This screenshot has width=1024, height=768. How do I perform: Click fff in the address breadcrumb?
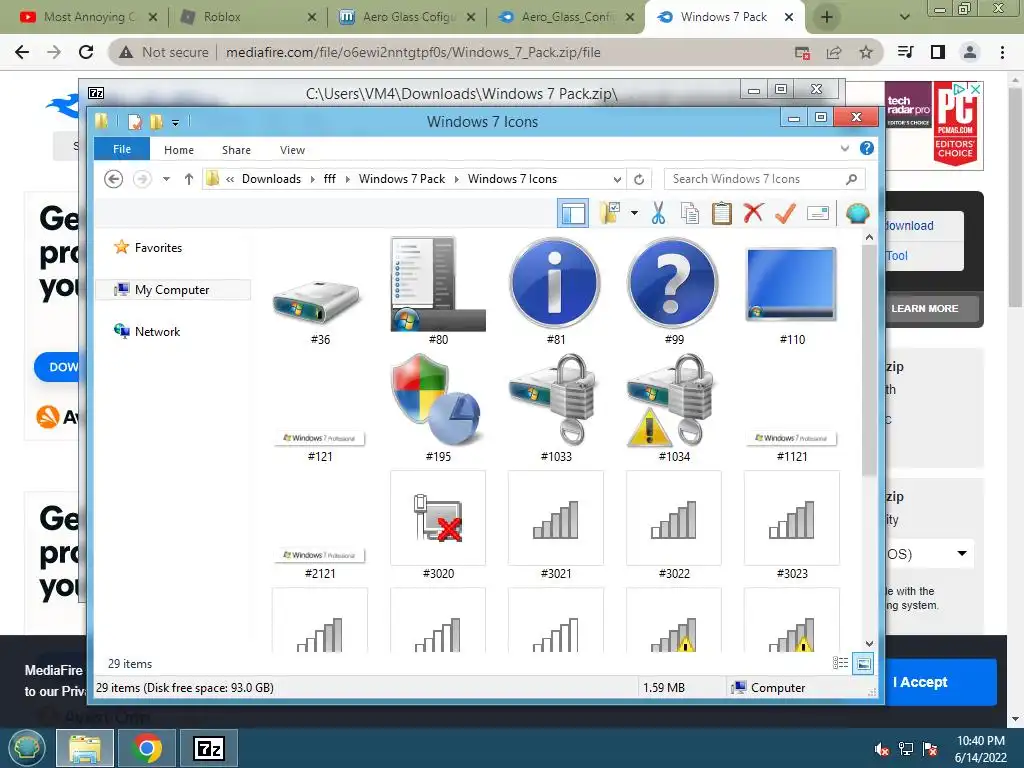[330, 179]
